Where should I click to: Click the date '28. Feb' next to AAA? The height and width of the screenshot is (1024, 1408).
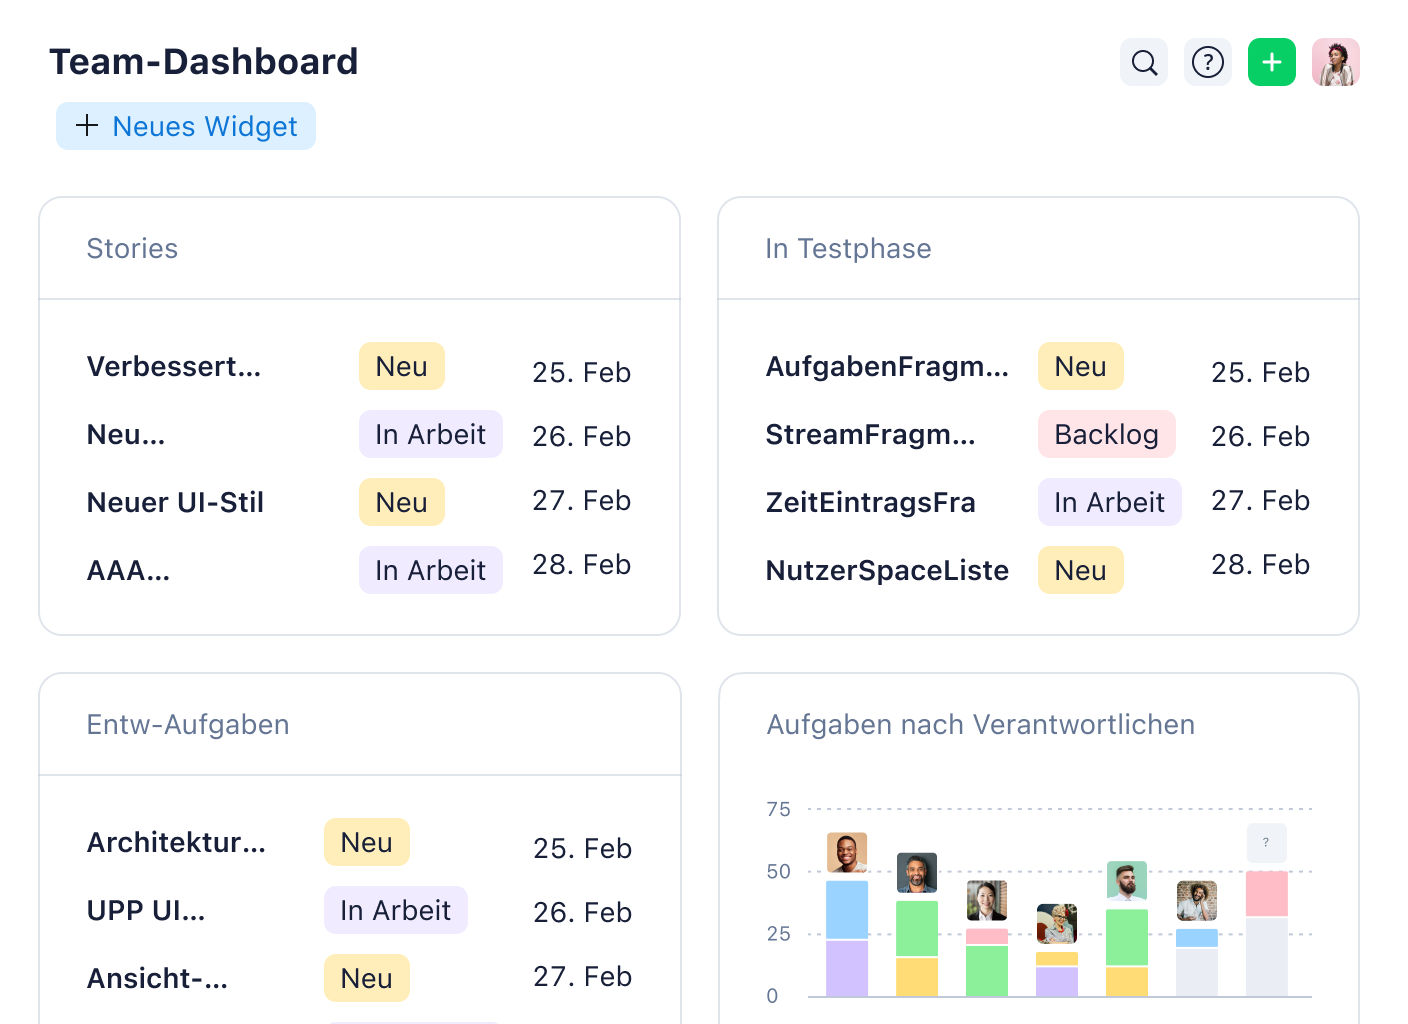tap(581, 564)
